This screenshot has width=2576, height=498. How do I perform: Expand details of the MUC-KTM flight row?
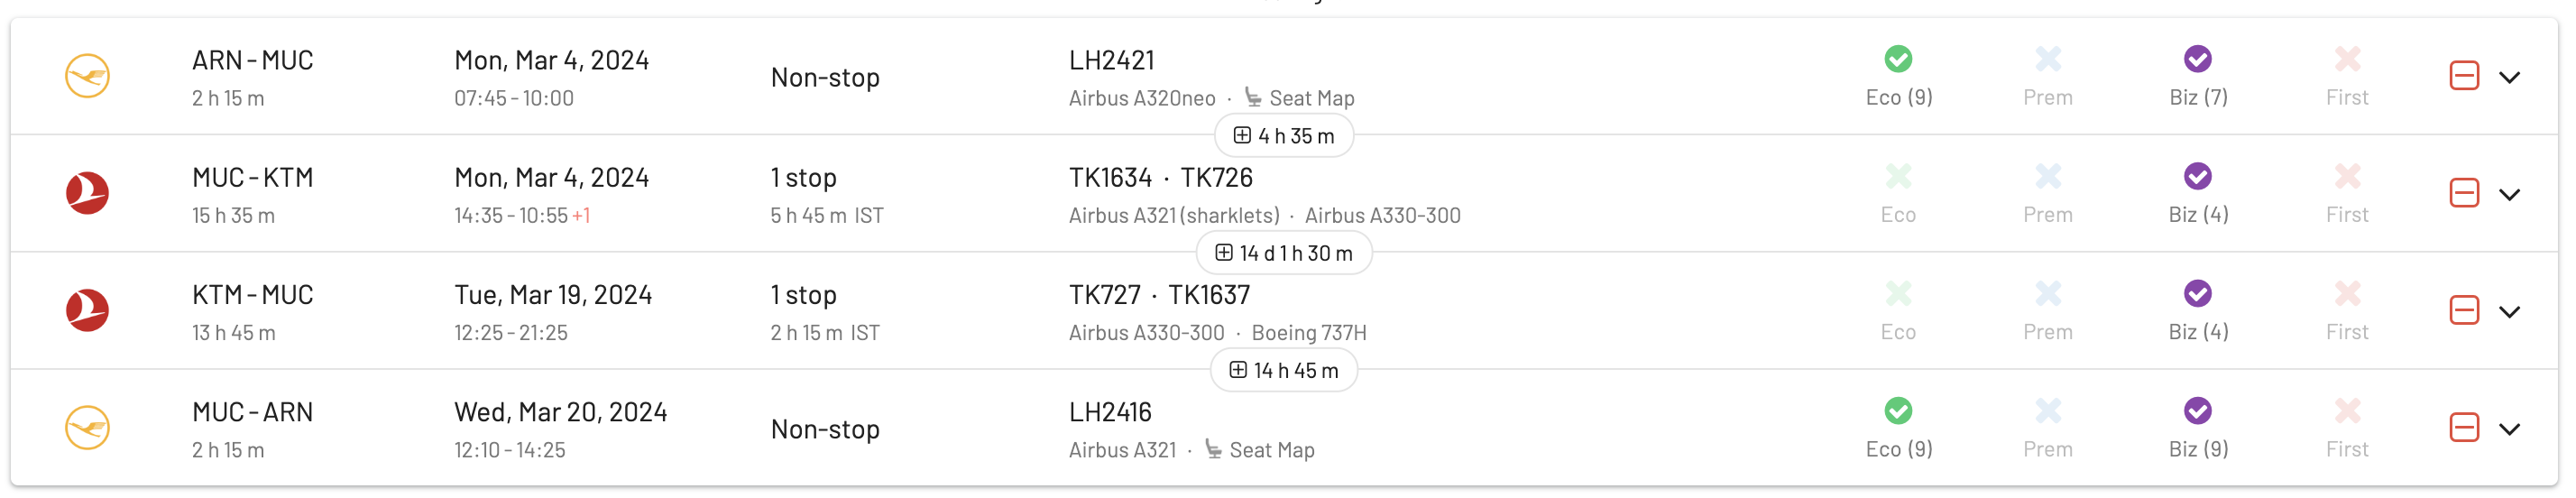[x=2509, y=194]
